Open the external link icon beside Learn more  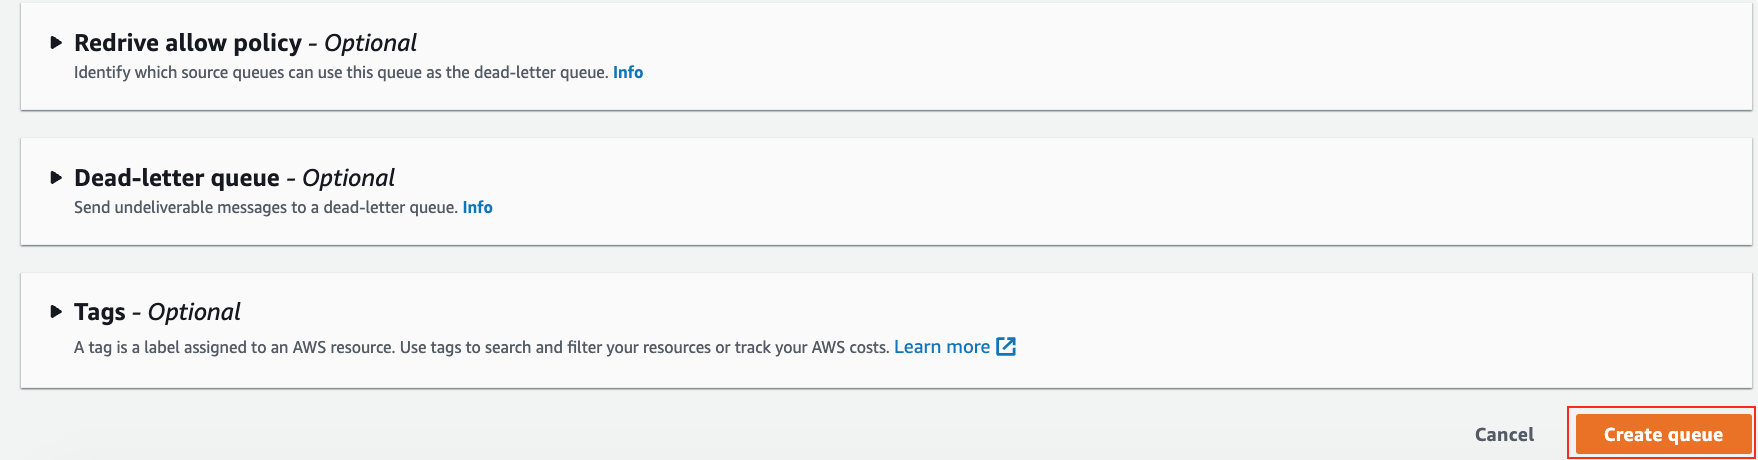(x=1007, y=347)
